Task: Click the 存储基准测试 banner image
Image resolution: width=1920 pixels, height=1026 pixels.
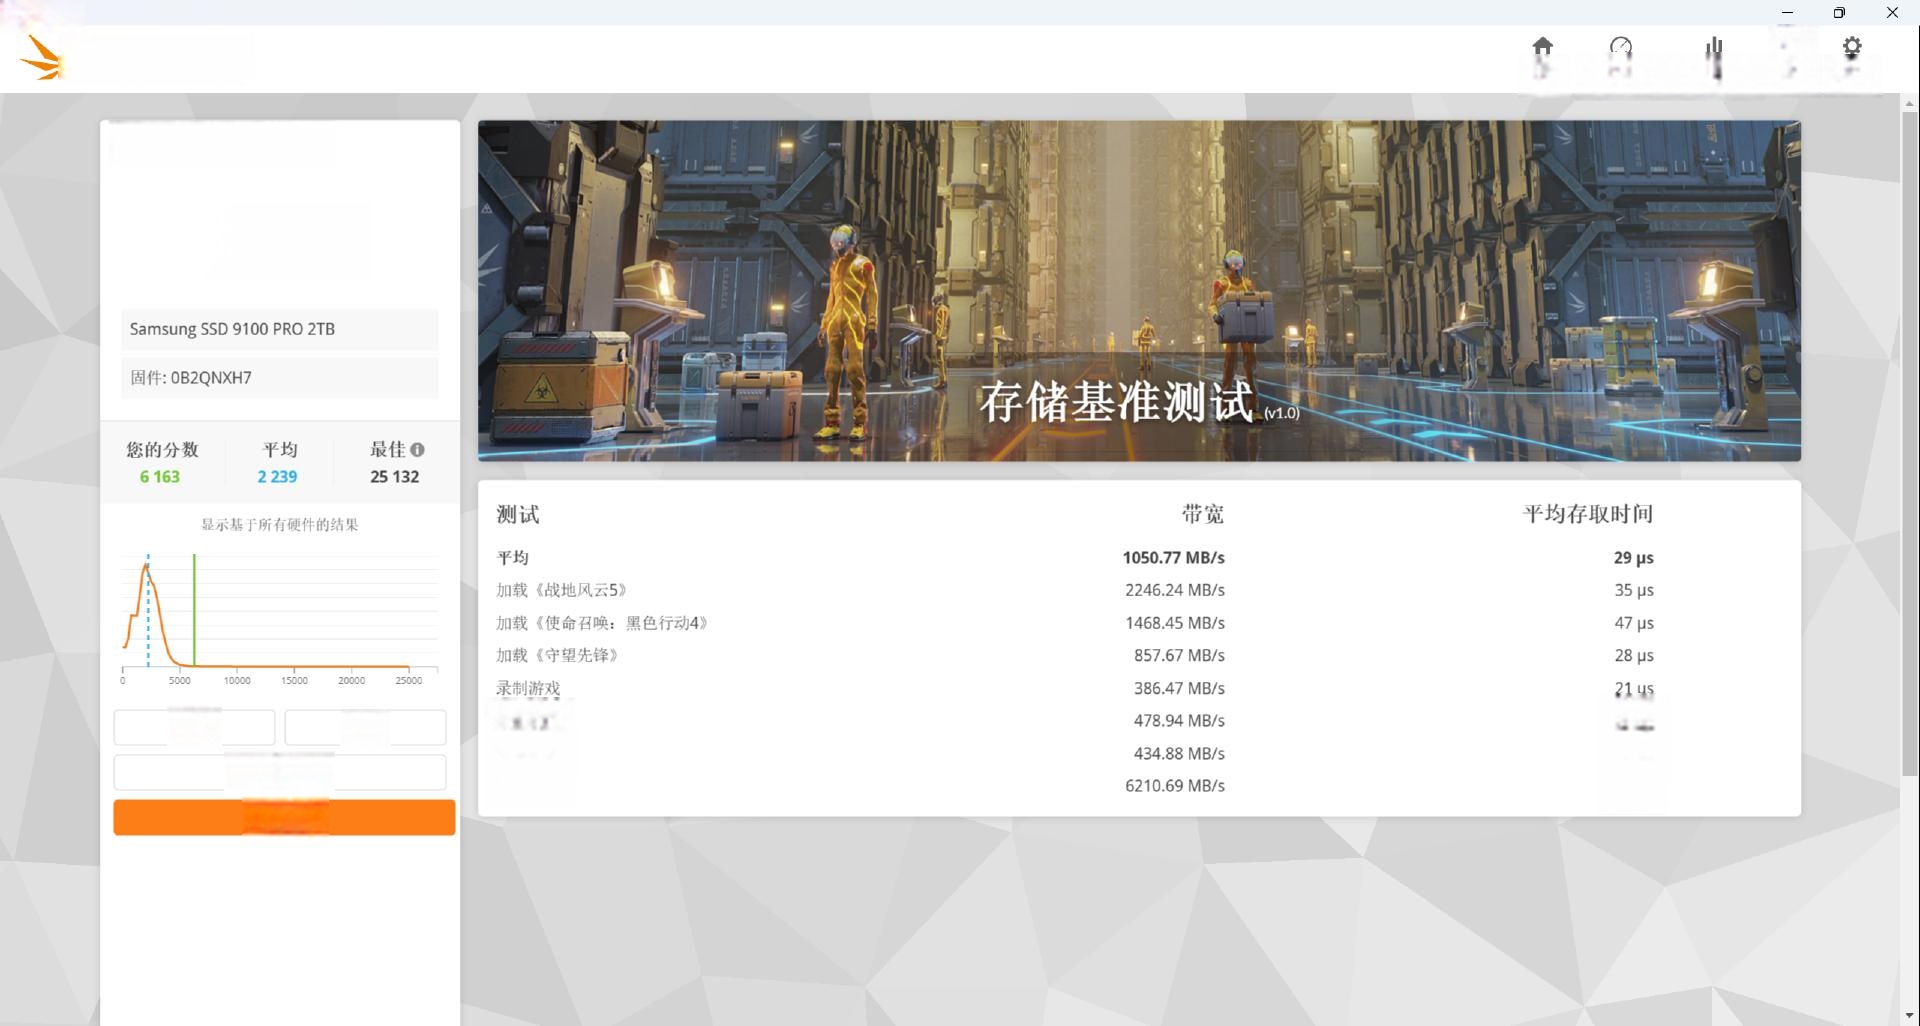Action: pyautogui.click(x=1139, y=290)
